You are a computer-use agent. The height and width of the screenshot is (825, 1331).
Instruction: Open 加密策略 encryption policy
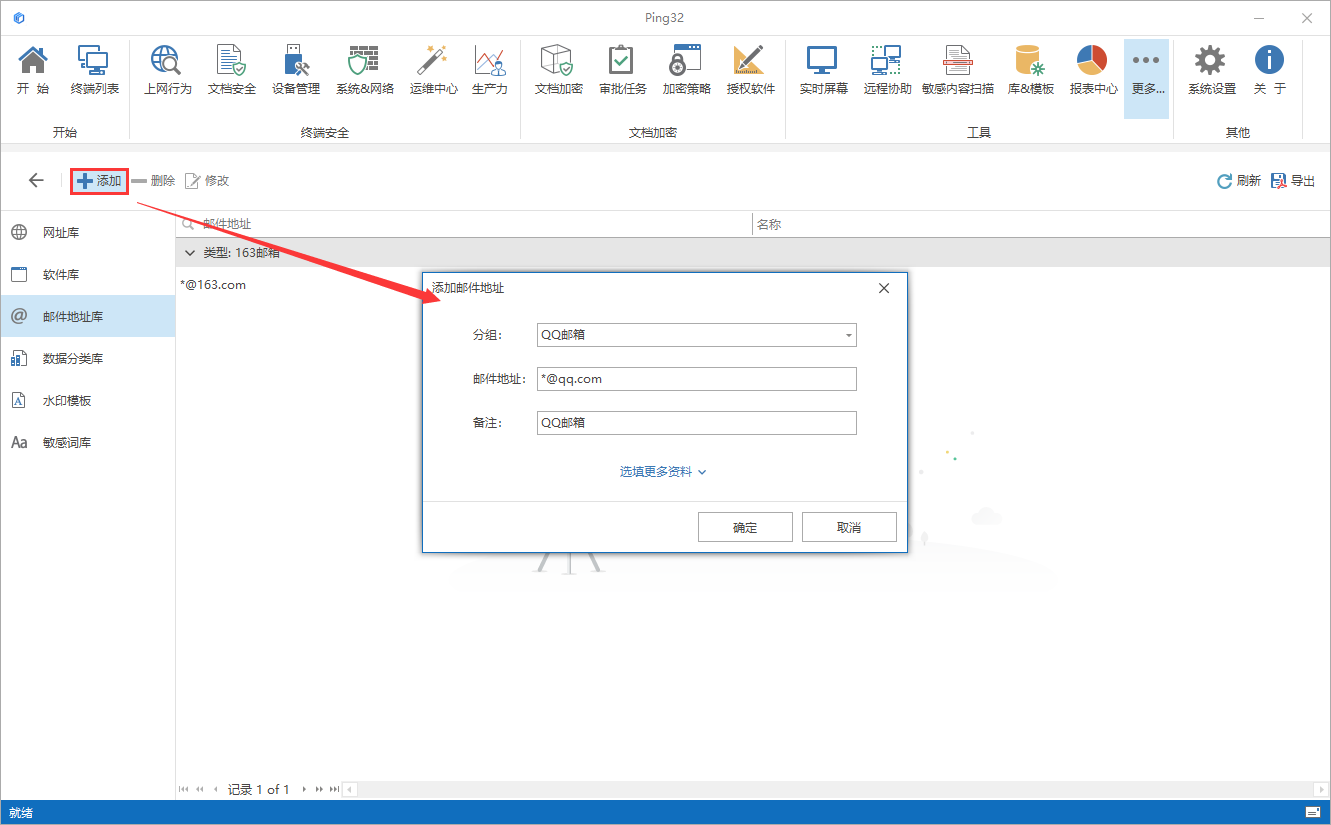pyautogui.click(x=686, y=70)
